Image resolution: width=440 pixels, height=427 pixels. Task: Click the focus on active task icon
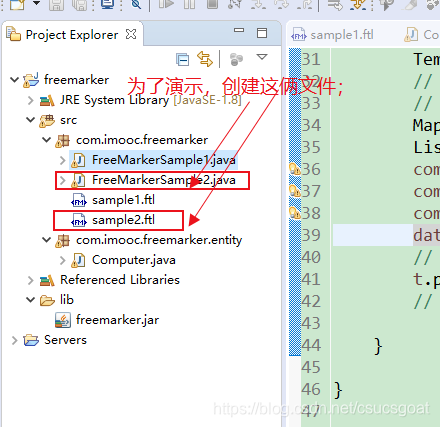tap(236, 59)
